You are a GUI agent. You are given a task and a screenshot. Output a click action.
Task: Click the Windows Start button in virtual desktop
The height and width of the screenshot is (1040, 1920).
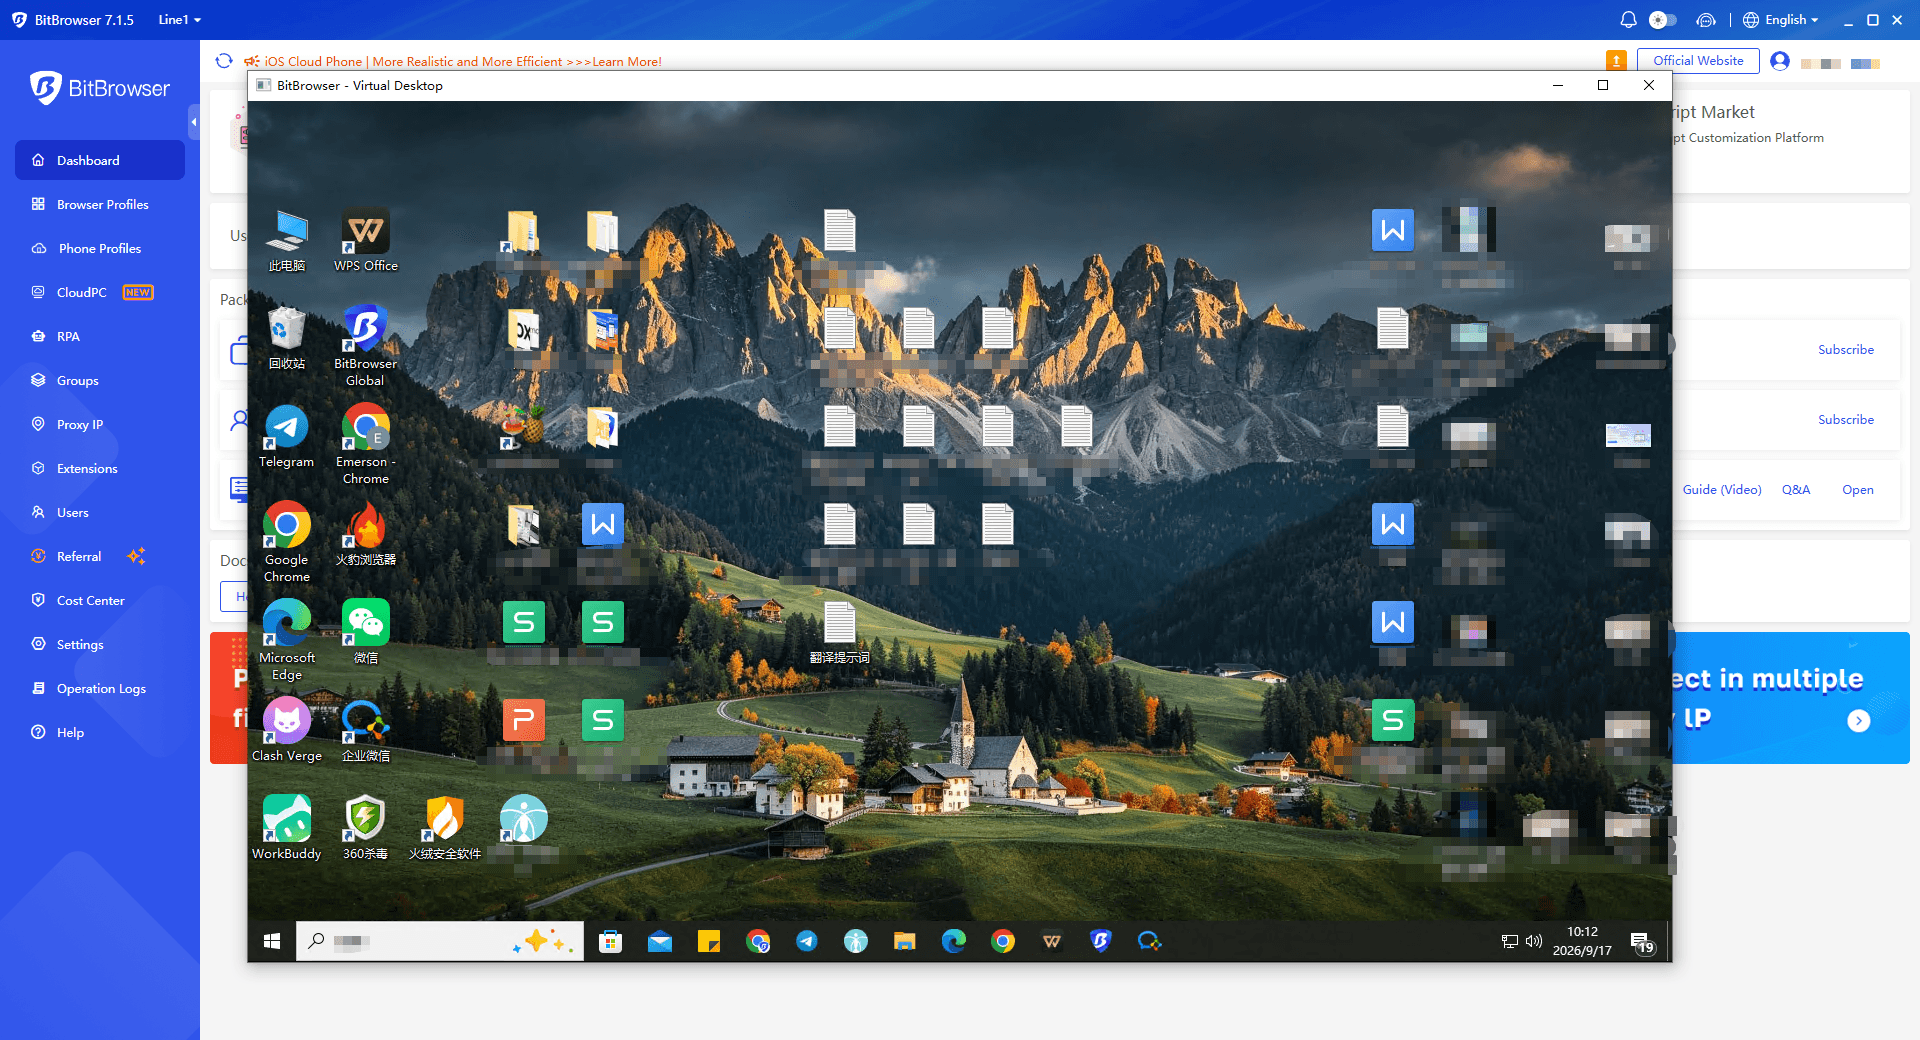click(x=272, y=941)
